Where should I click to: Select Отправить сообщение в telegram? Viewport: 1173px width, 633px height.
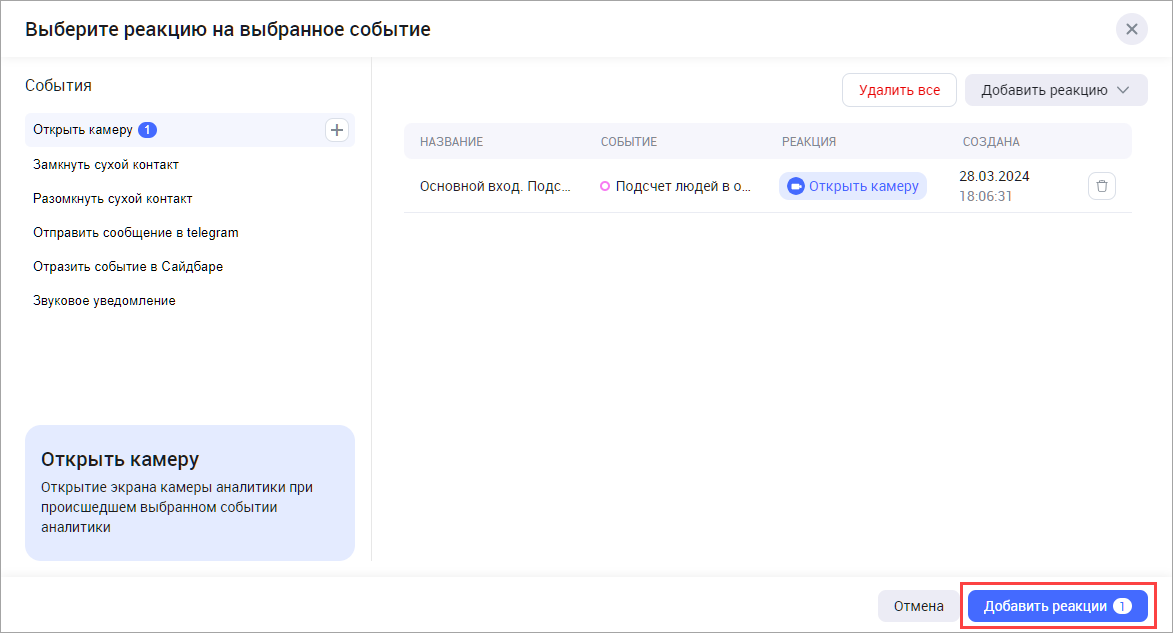[x=135, y=232]
